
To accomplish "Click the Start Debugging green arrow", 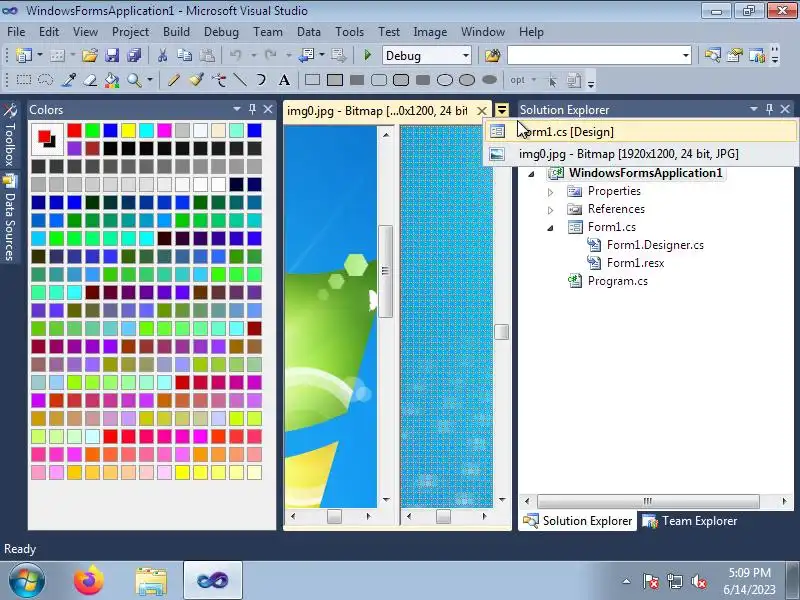I will pos(367,55).
